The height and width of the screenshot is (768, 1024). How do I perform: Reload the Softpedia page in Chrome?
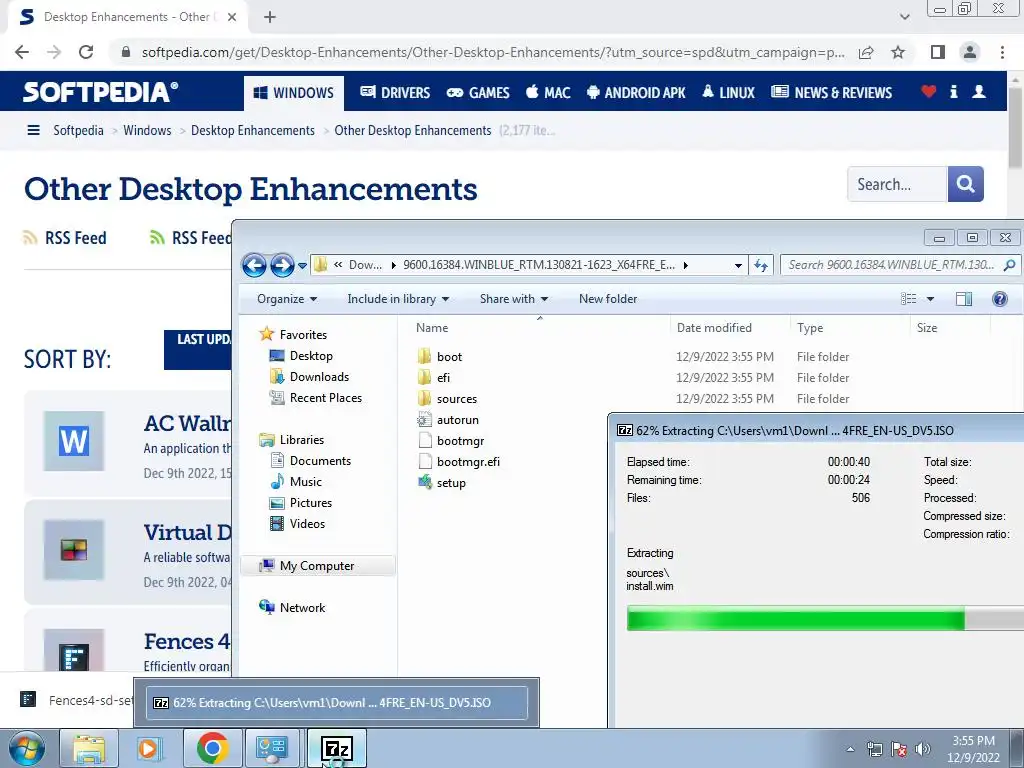click(86, 52)
